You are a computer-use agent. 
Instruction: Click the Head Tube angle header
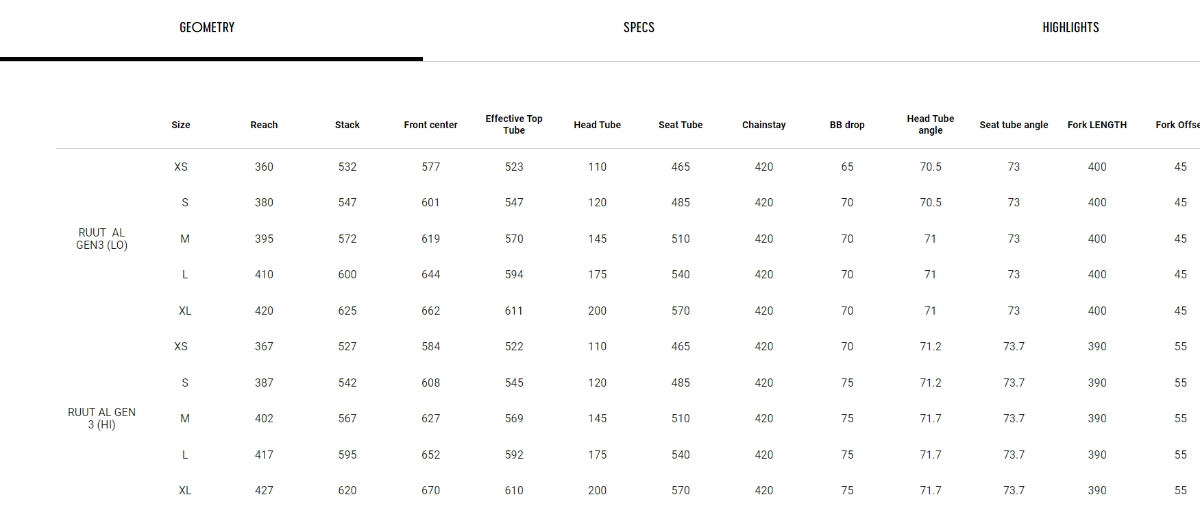(x=930, y=124)
